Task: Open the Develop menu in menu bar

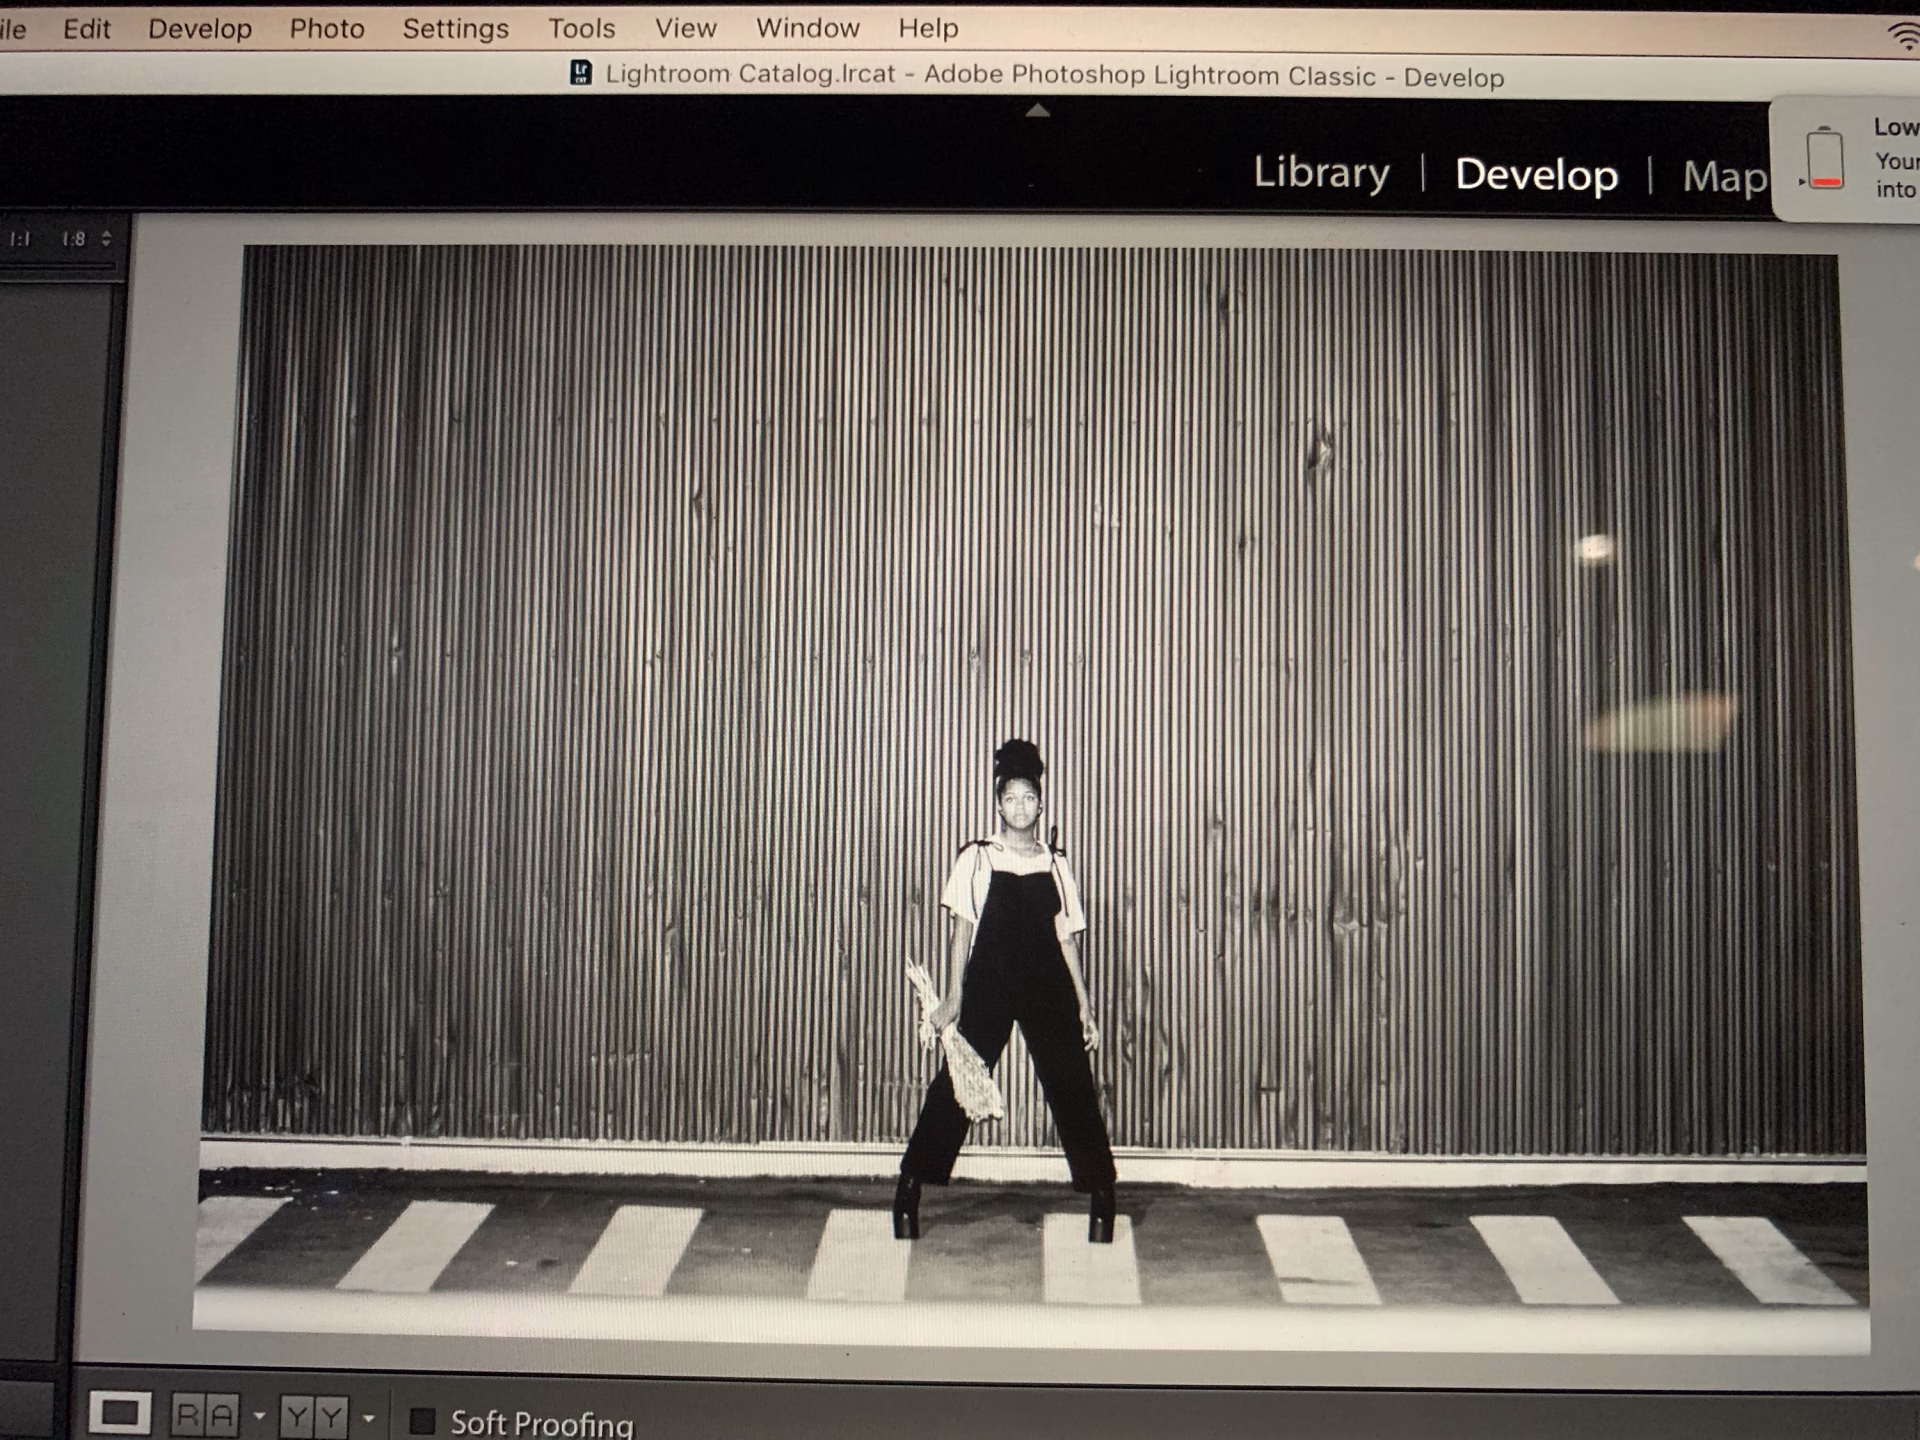Action: click(x=200, y=28)
